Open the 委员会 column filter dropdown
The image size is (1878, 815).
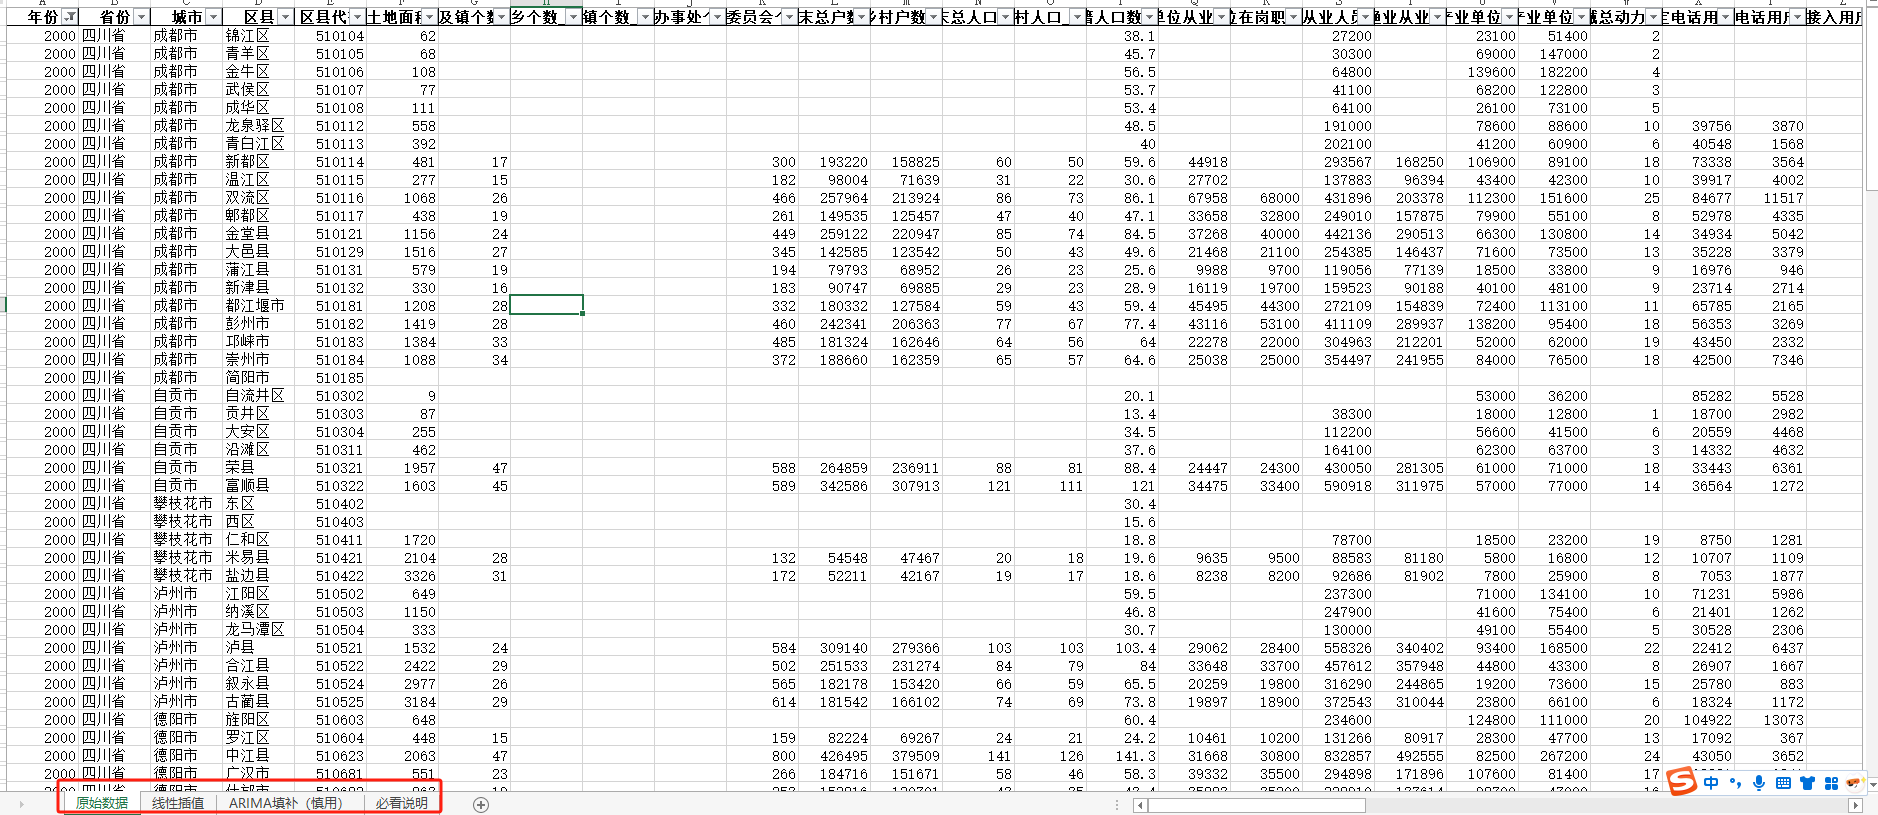coord(789,17)
